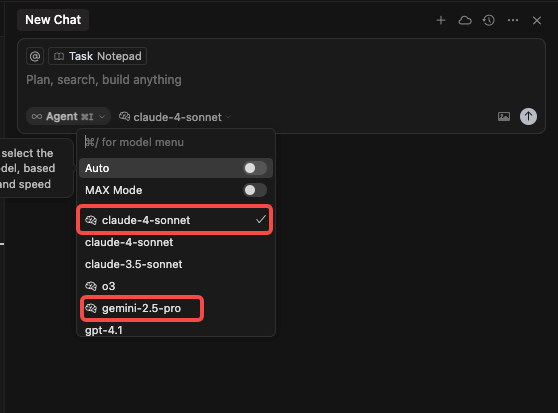Click the plus icon to start new chat
Screen dimensions: 558x413
tap(441, 20)
